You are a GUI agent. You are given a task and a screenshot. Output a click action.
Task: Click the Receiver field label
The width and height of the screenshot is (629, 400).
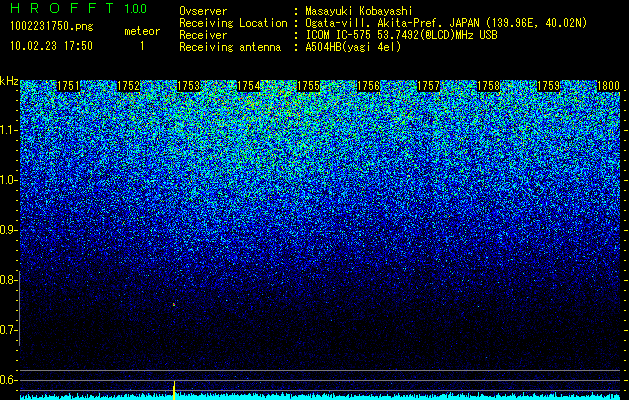(203, 35)
